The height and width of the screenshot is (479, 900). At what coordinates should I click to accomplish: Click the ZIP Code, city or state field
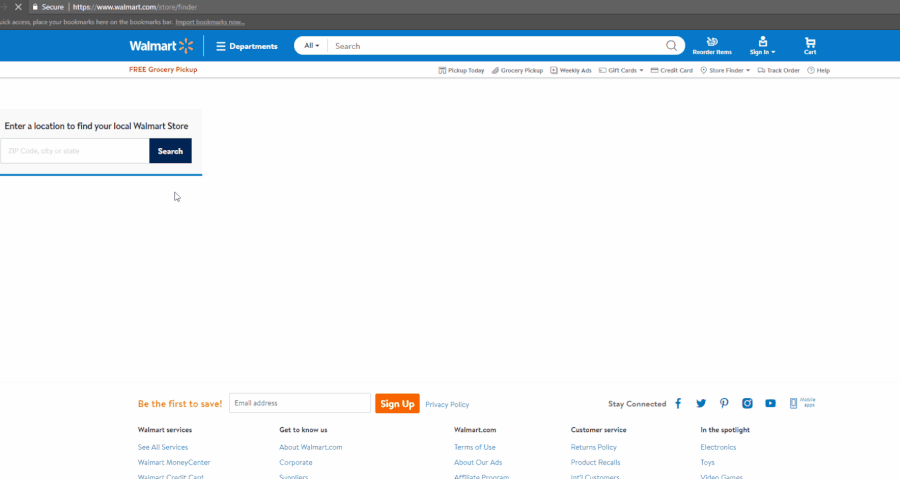tap(75, 151)
